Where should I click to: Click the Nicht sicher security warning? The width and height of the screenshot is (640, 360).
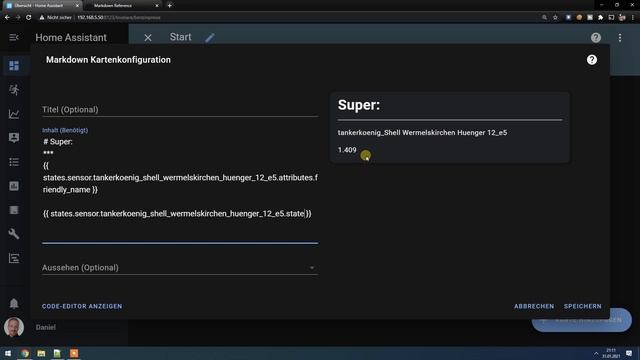56,18
